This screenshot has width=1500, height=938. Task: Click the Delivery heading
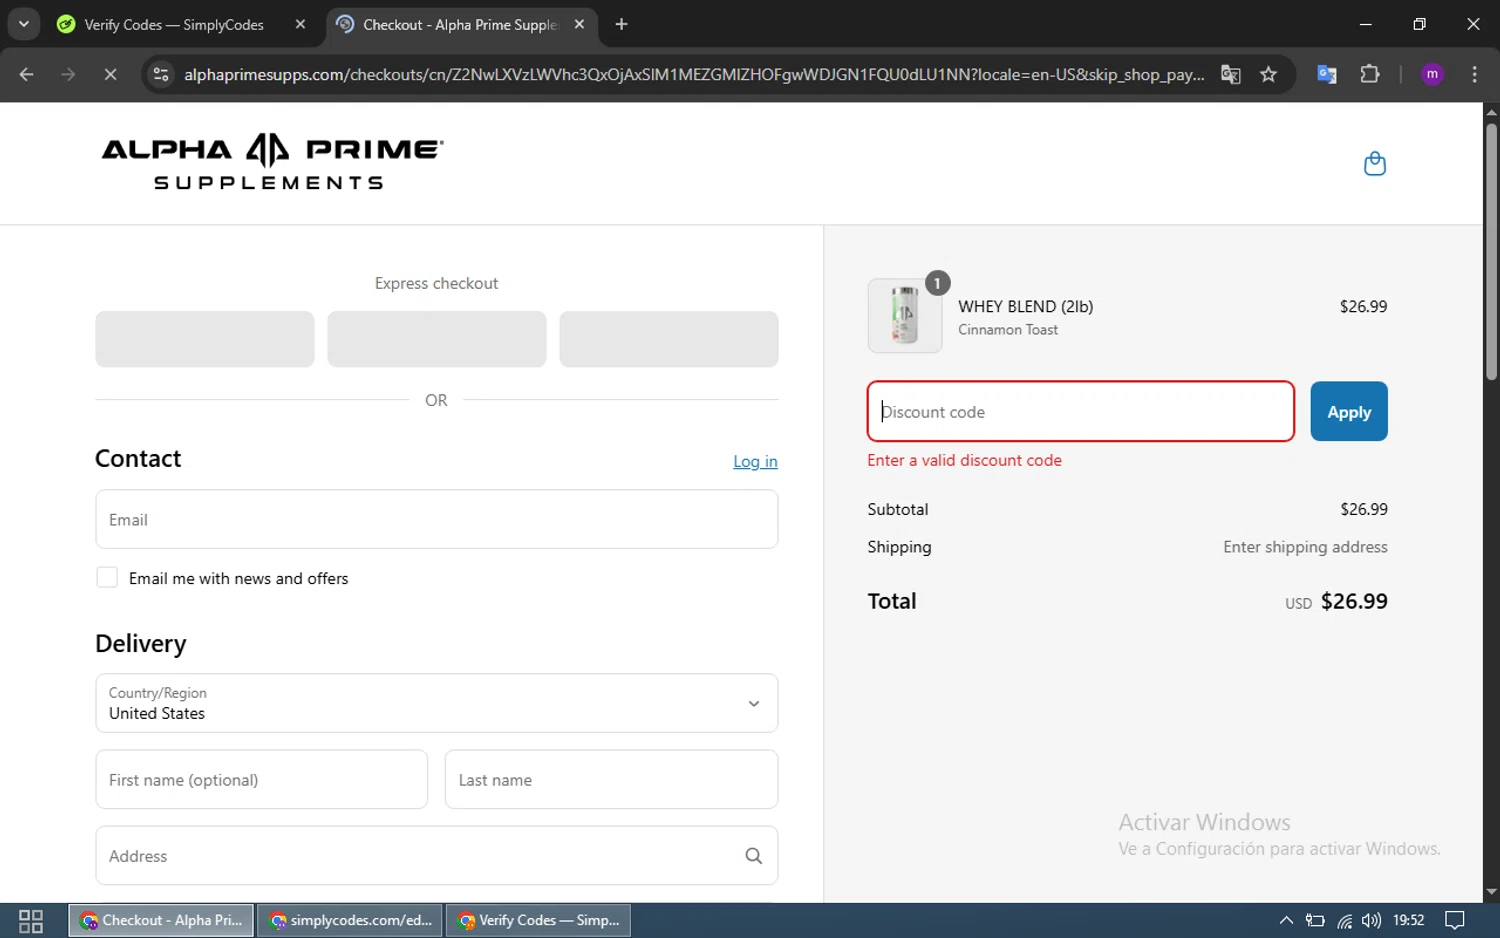tap(141, 643)
